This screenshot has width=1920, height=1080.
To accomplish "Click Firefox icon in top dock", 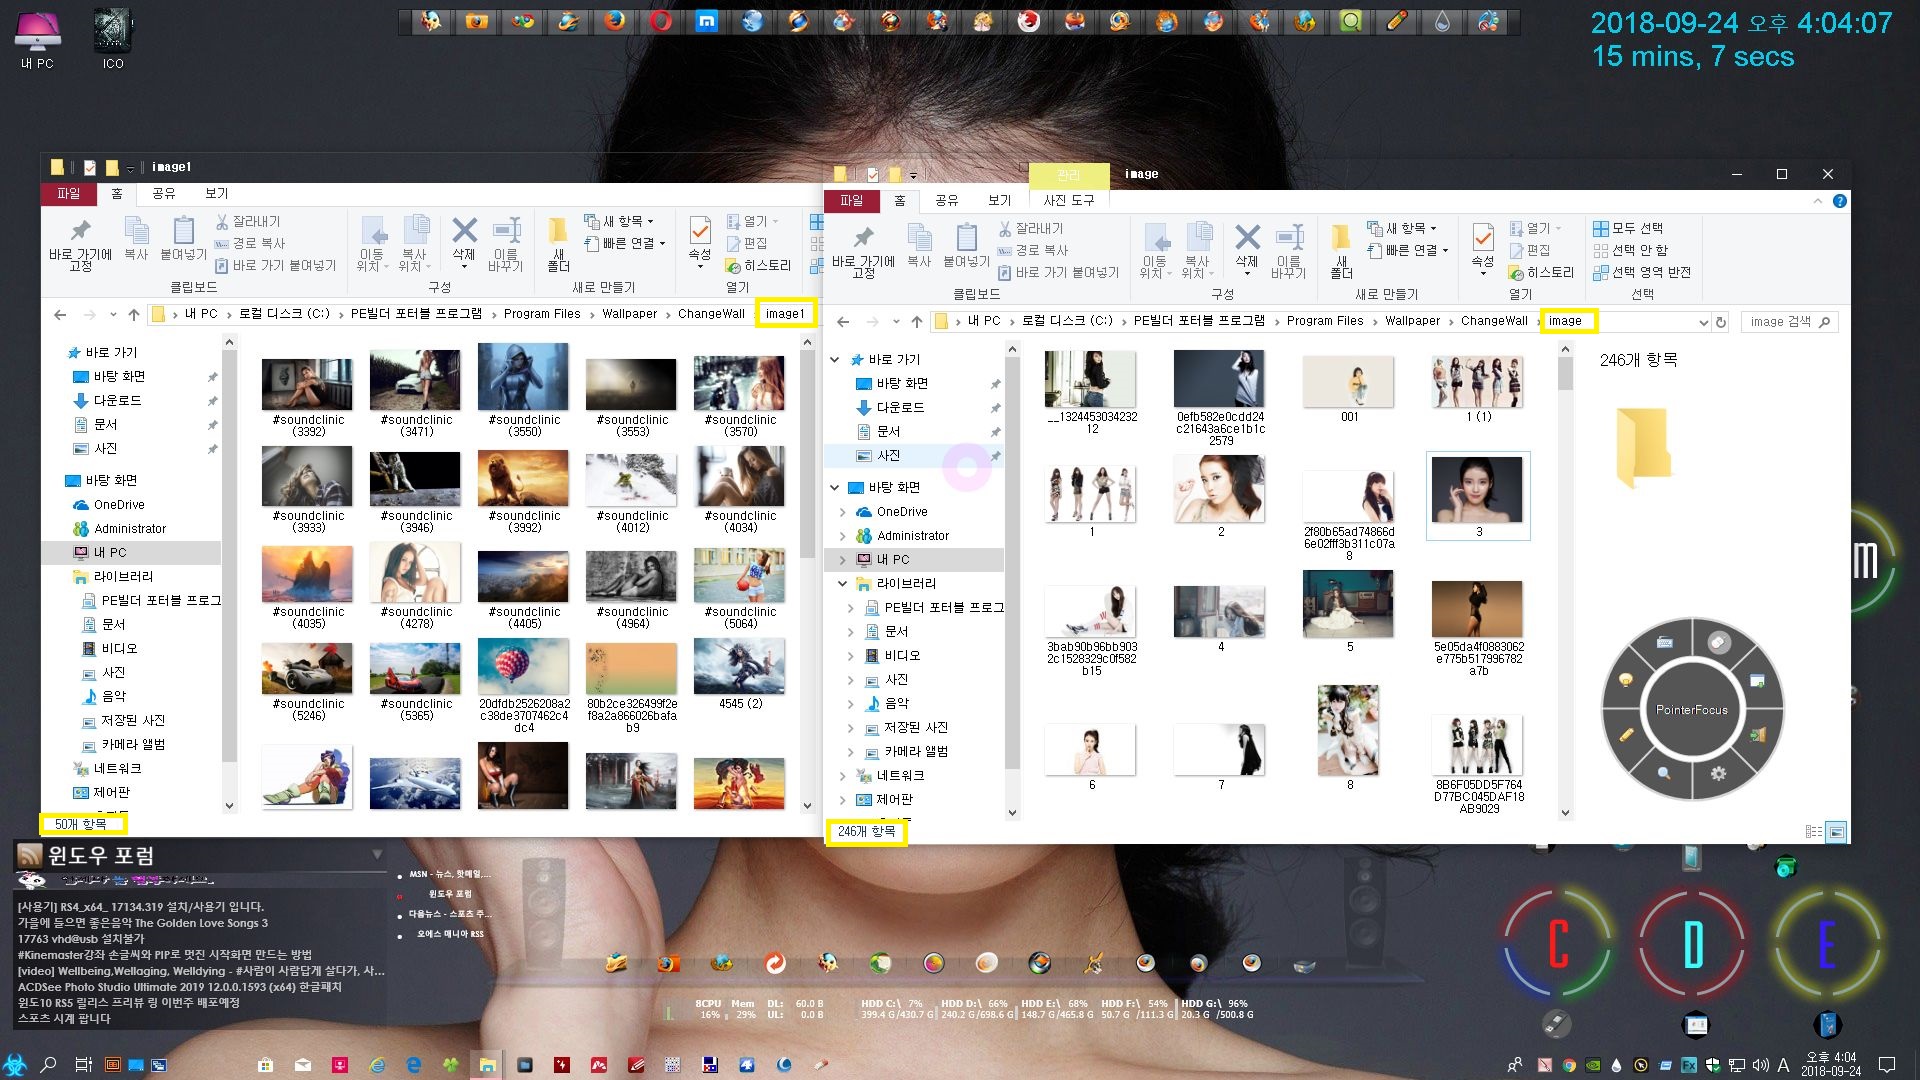I will coord(614,21).
